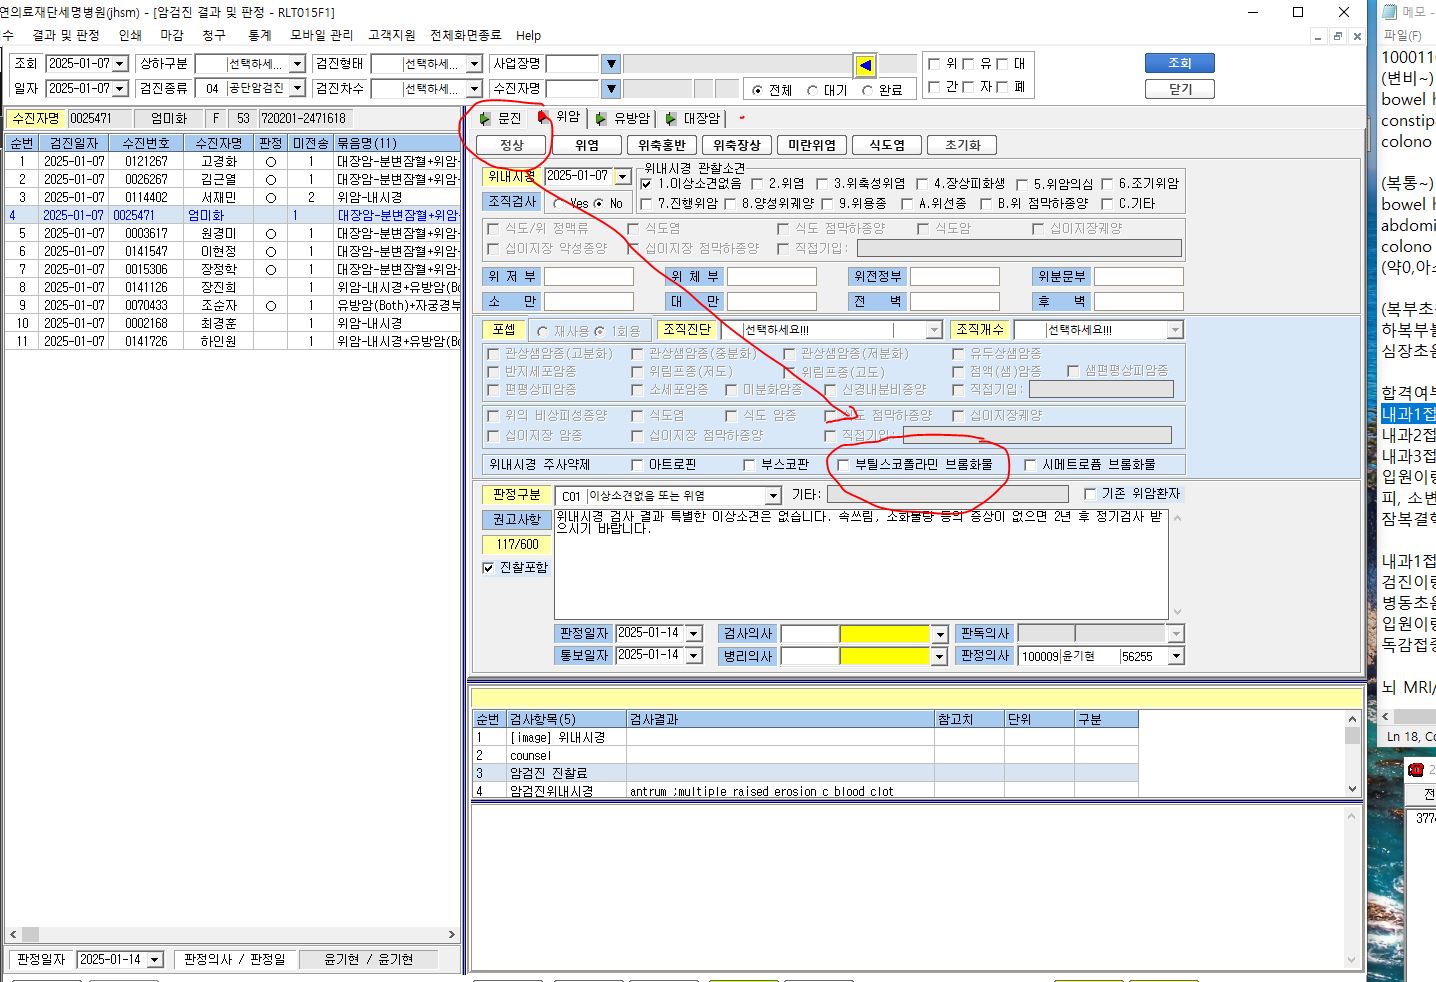Click the 초기화 reset button
Viewport: 1436px width, 982px height.
[963, 145]
